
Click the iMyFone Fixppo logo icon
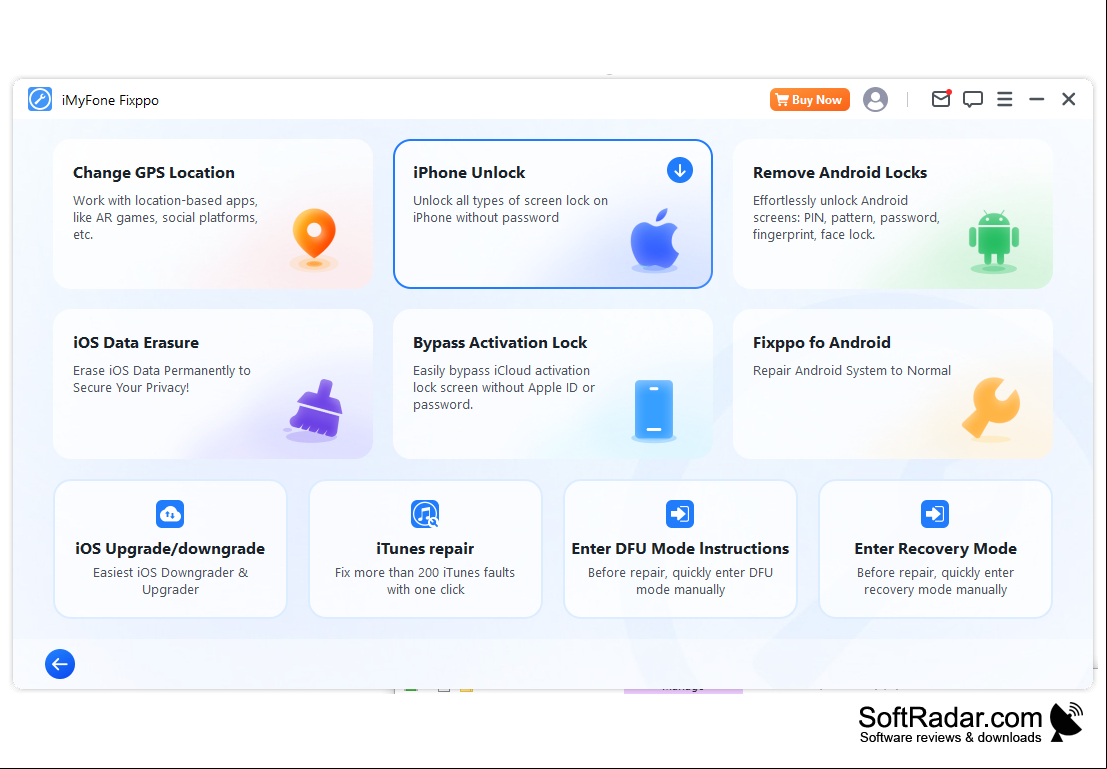click(40, 100)
